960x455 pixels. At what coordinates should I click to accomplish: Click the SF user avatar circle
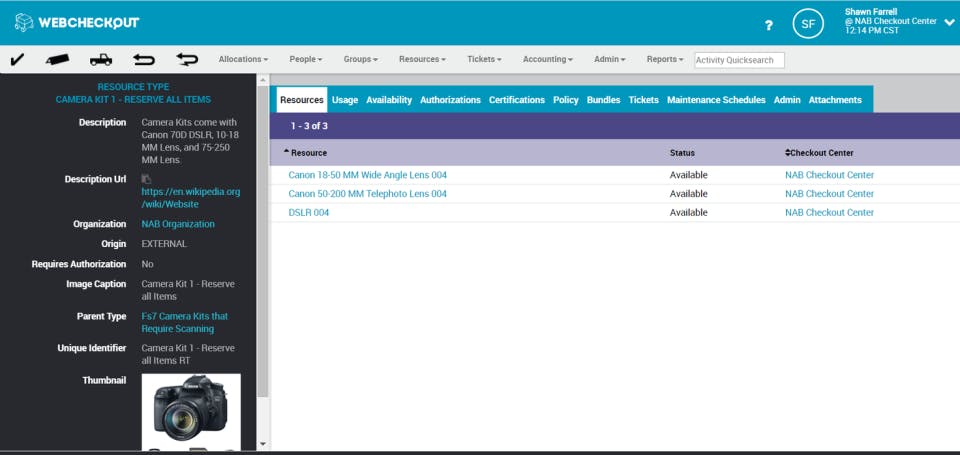pyautogui.click(x=808, y=24)
